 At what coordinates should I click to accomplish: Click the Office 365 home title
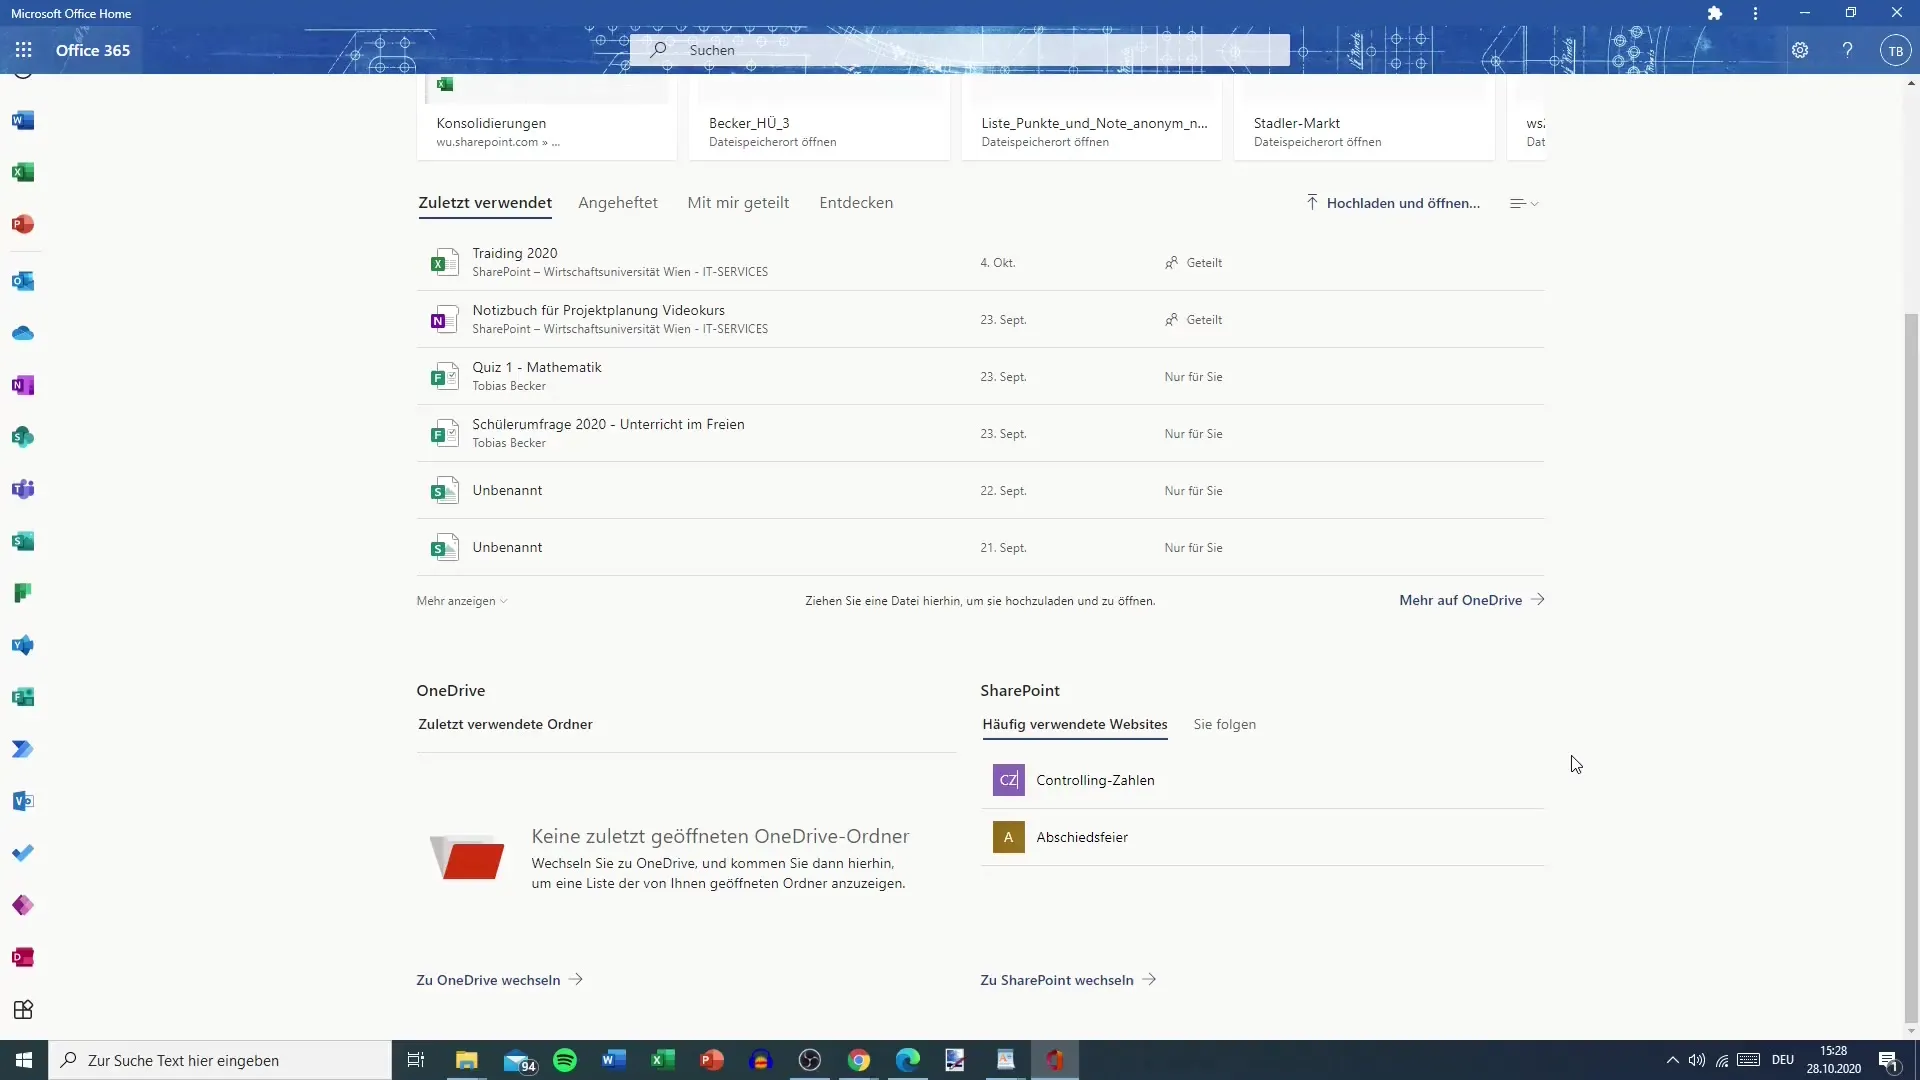(x=93, y=50)
